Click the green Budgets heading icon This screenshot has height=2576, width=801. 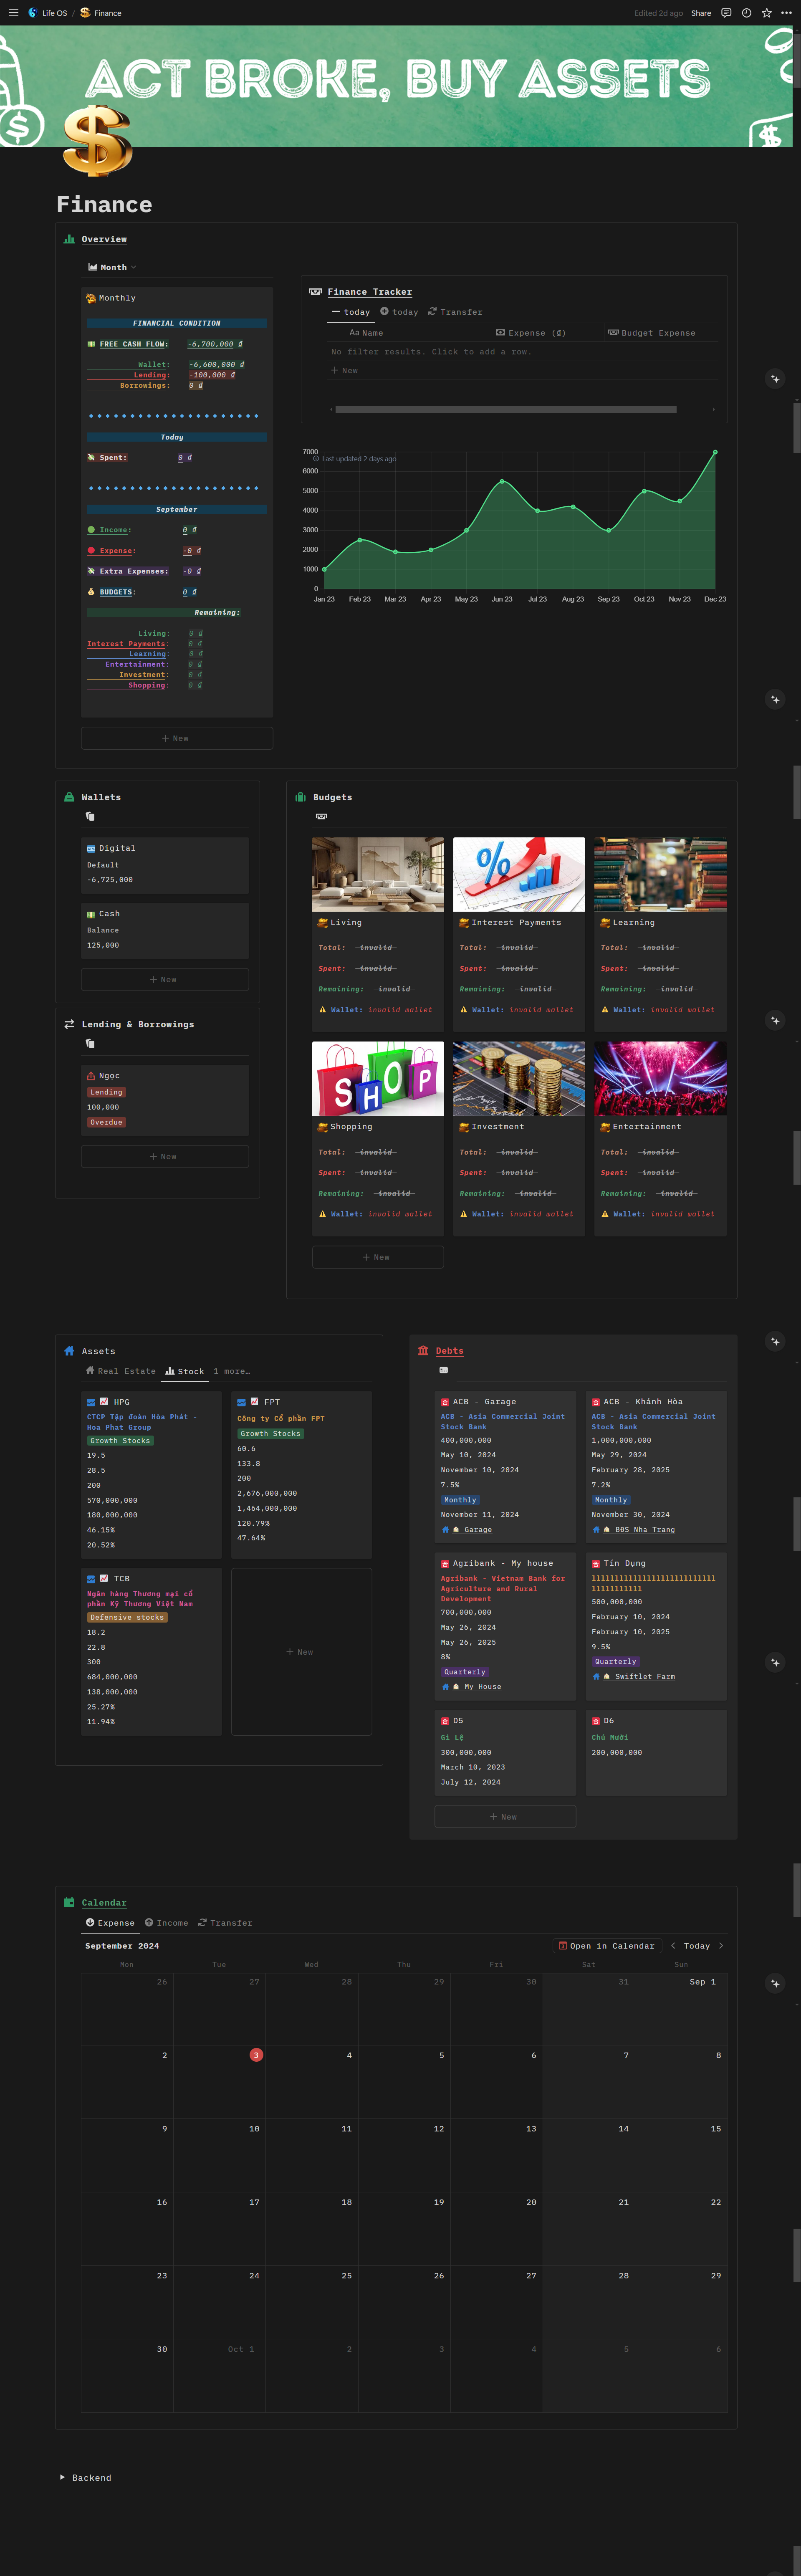point(301,797)
